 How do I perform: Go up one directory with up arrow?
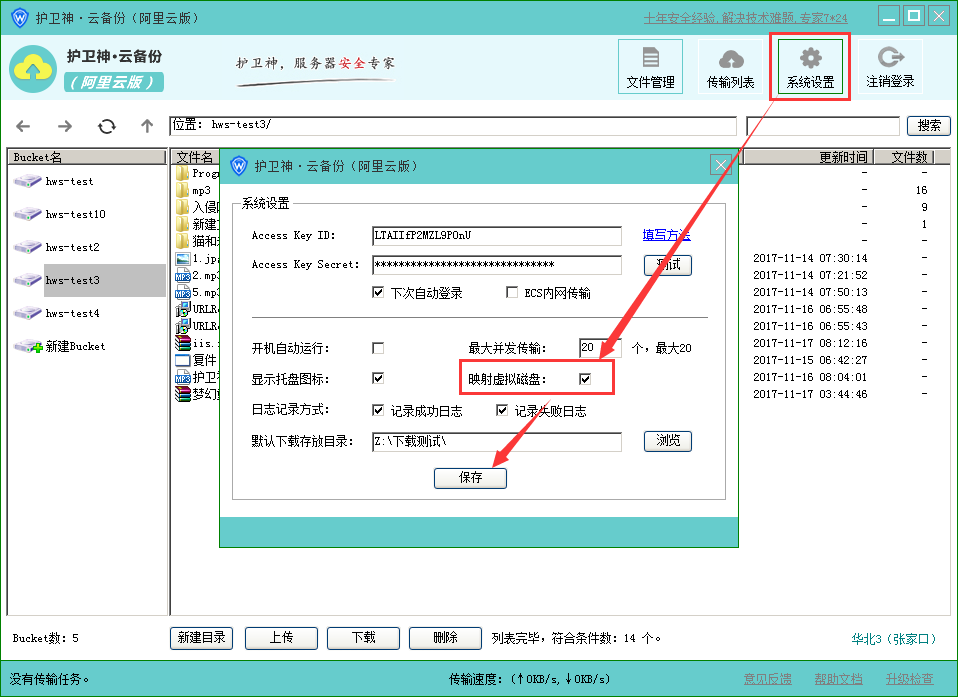[147, 126]
